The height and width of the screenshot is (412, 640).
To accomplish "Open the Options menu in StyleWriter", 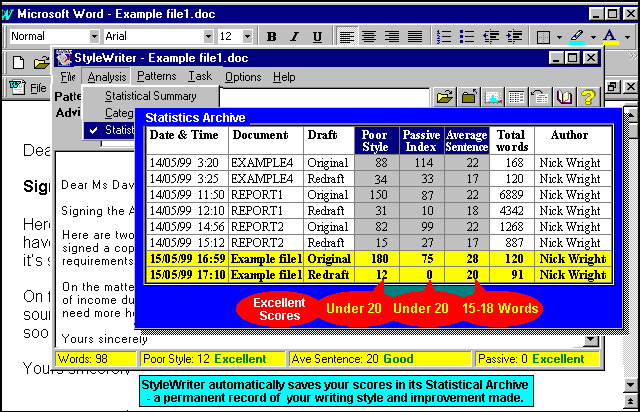I will tap(243, 77).
